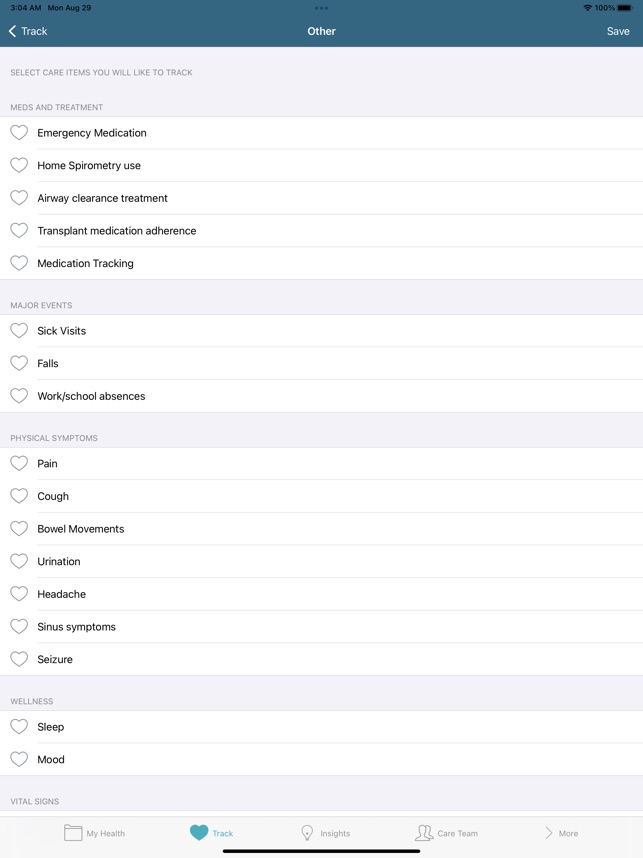Select the heart next to Seizure
Viewport: 643px width, 858px height.
coord(18,659)
